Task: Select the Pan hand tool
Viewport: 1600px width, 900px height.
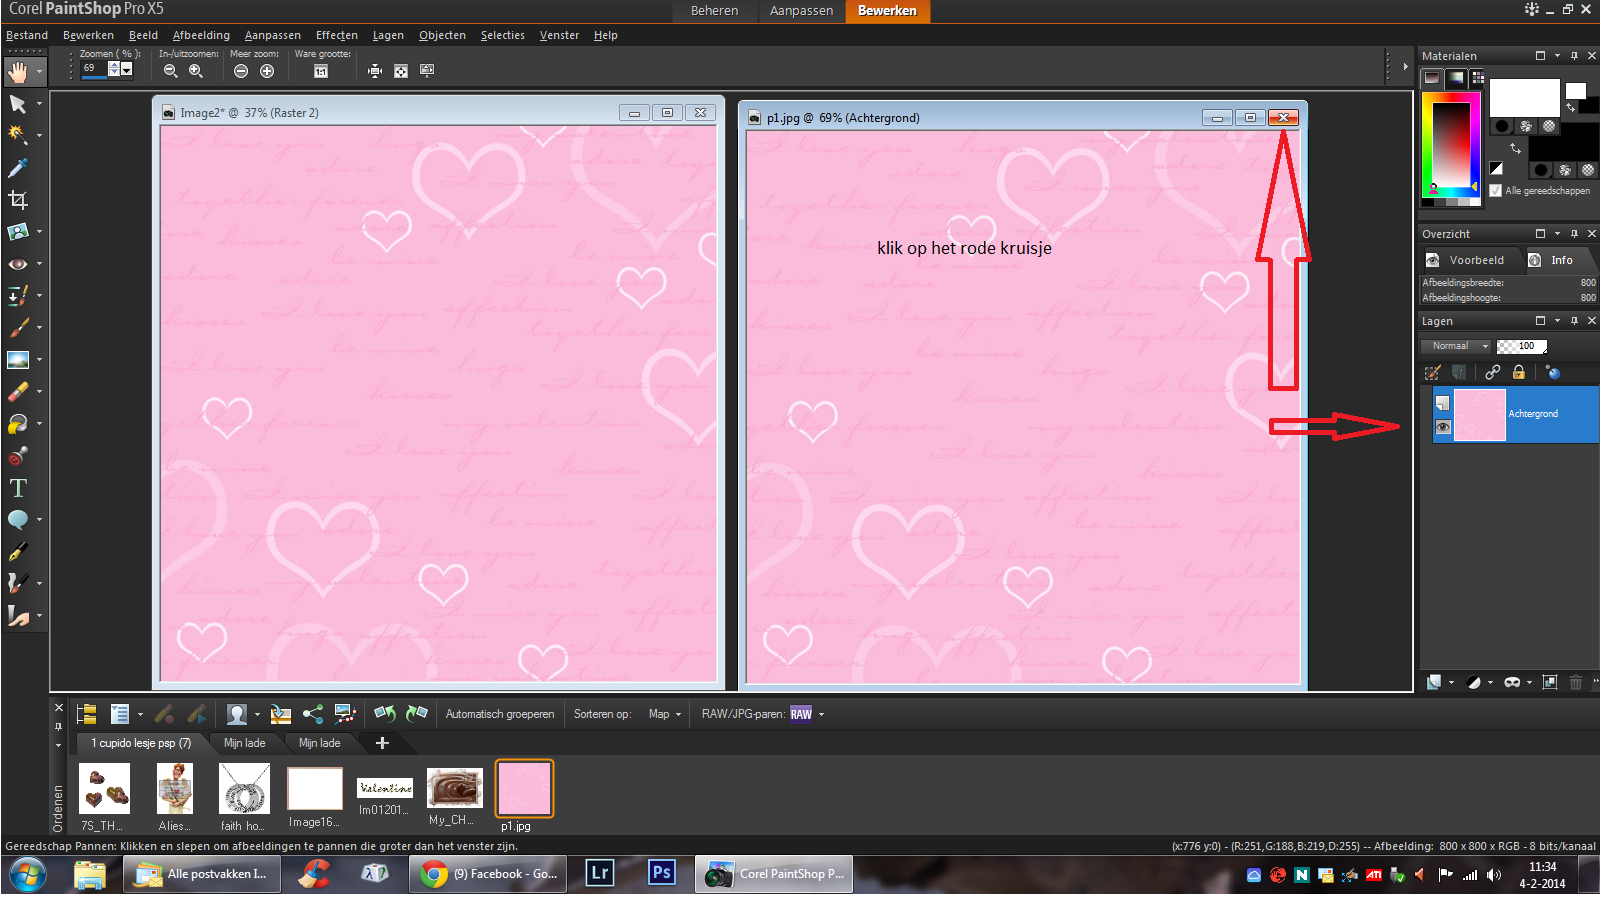Action: click(x=18, y=72)
